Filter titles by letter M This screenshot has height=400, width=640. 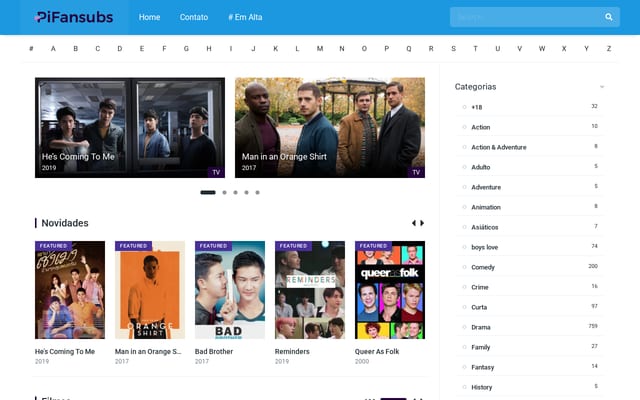320,49
